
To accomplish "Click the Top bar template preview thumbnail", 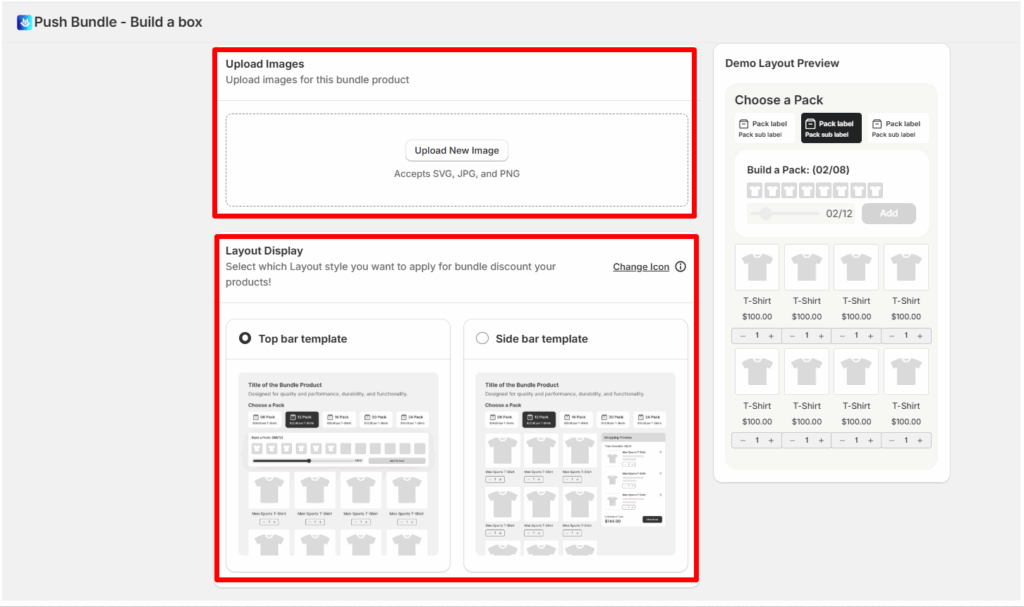I will tap(338, 464).
